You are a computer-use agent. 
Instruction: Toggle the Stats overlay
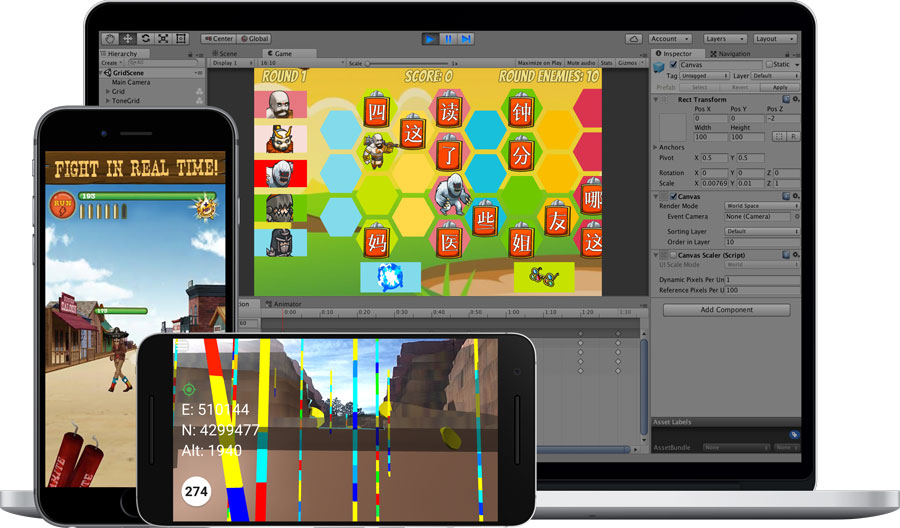pyautogui.click(x=606, y=63)
